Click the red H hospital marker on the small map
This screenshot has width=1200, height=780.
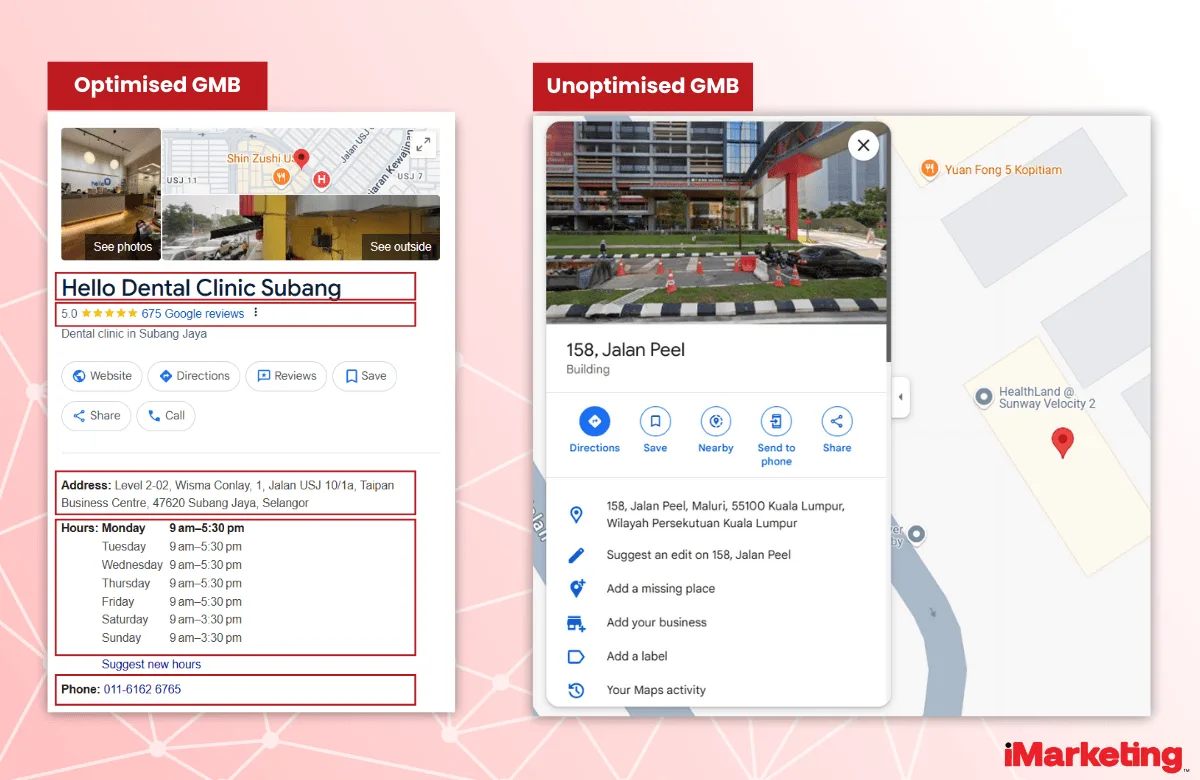click(321, 179)
